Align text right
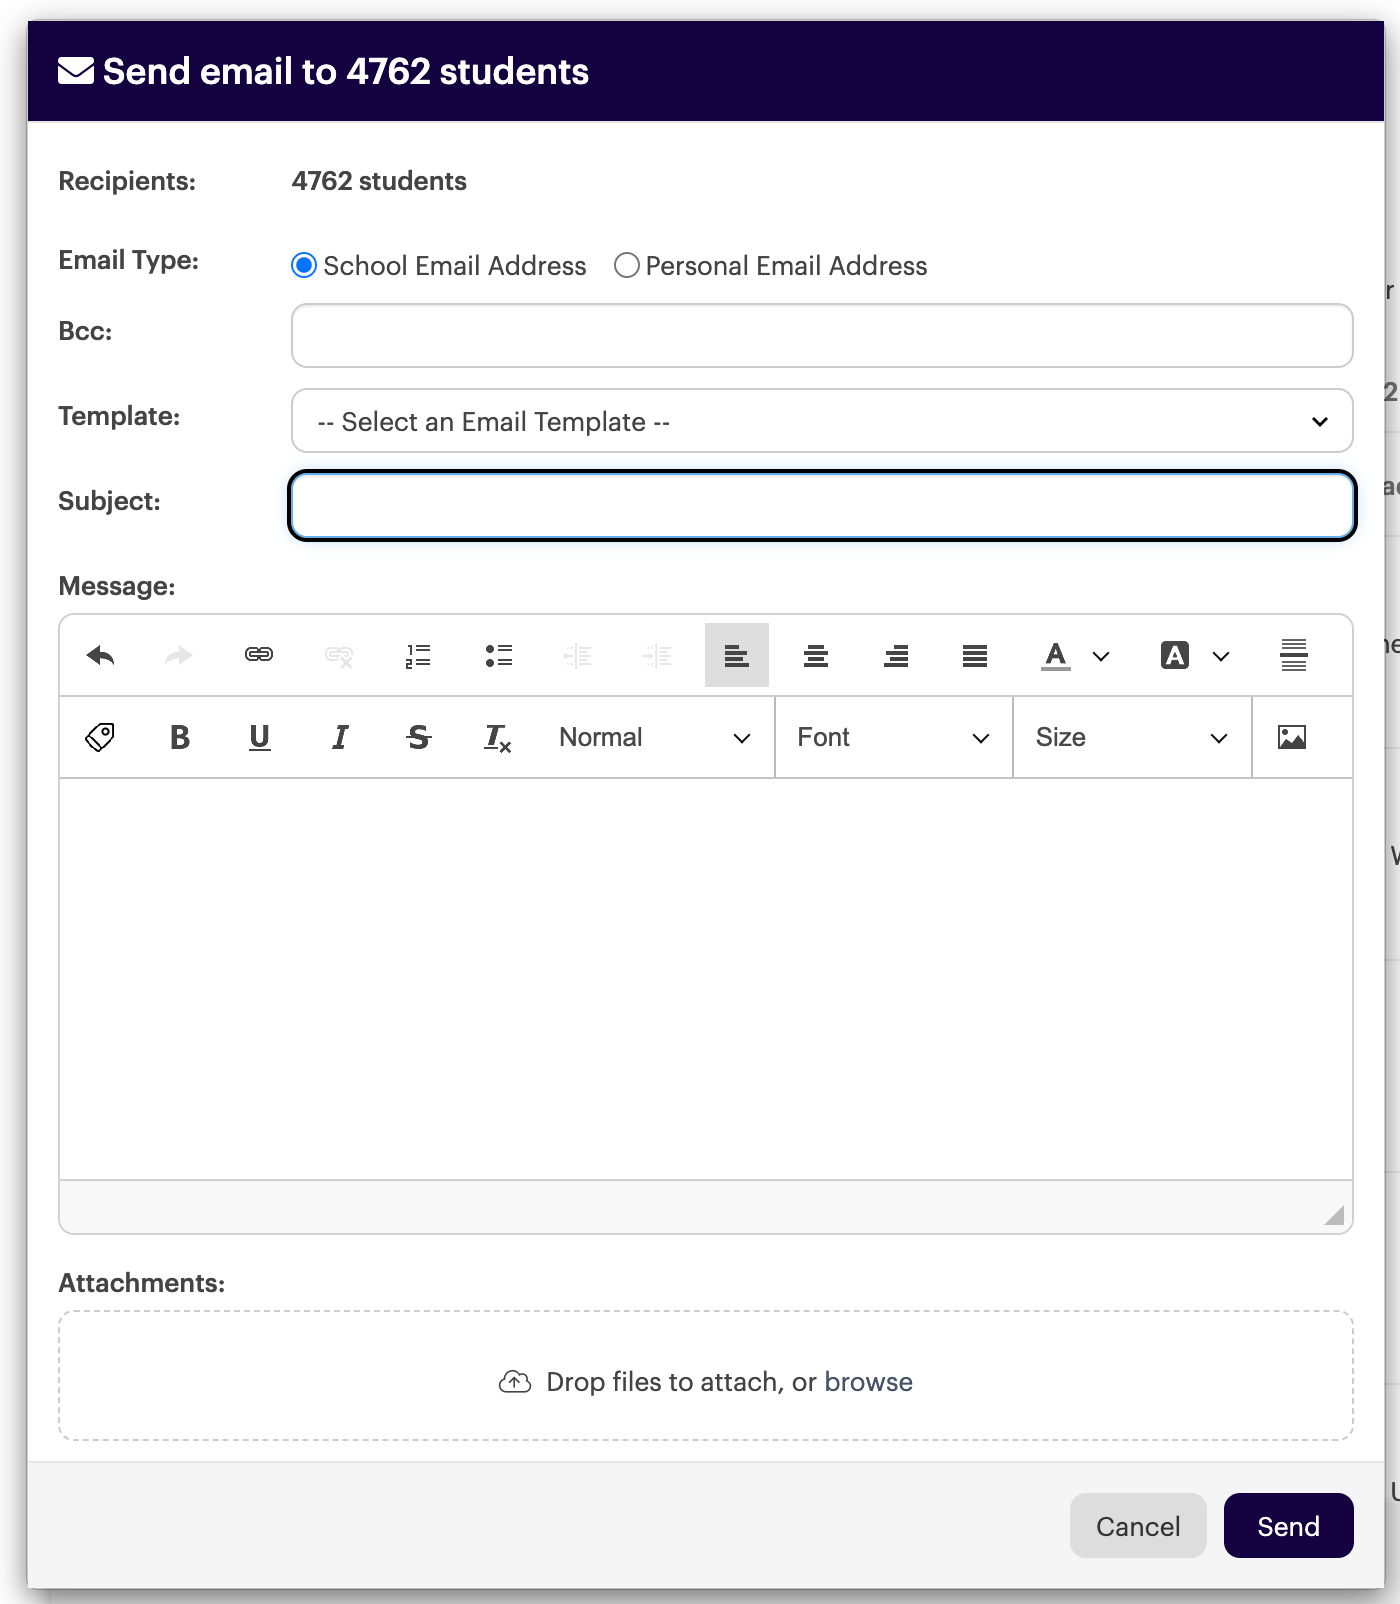 896,656
